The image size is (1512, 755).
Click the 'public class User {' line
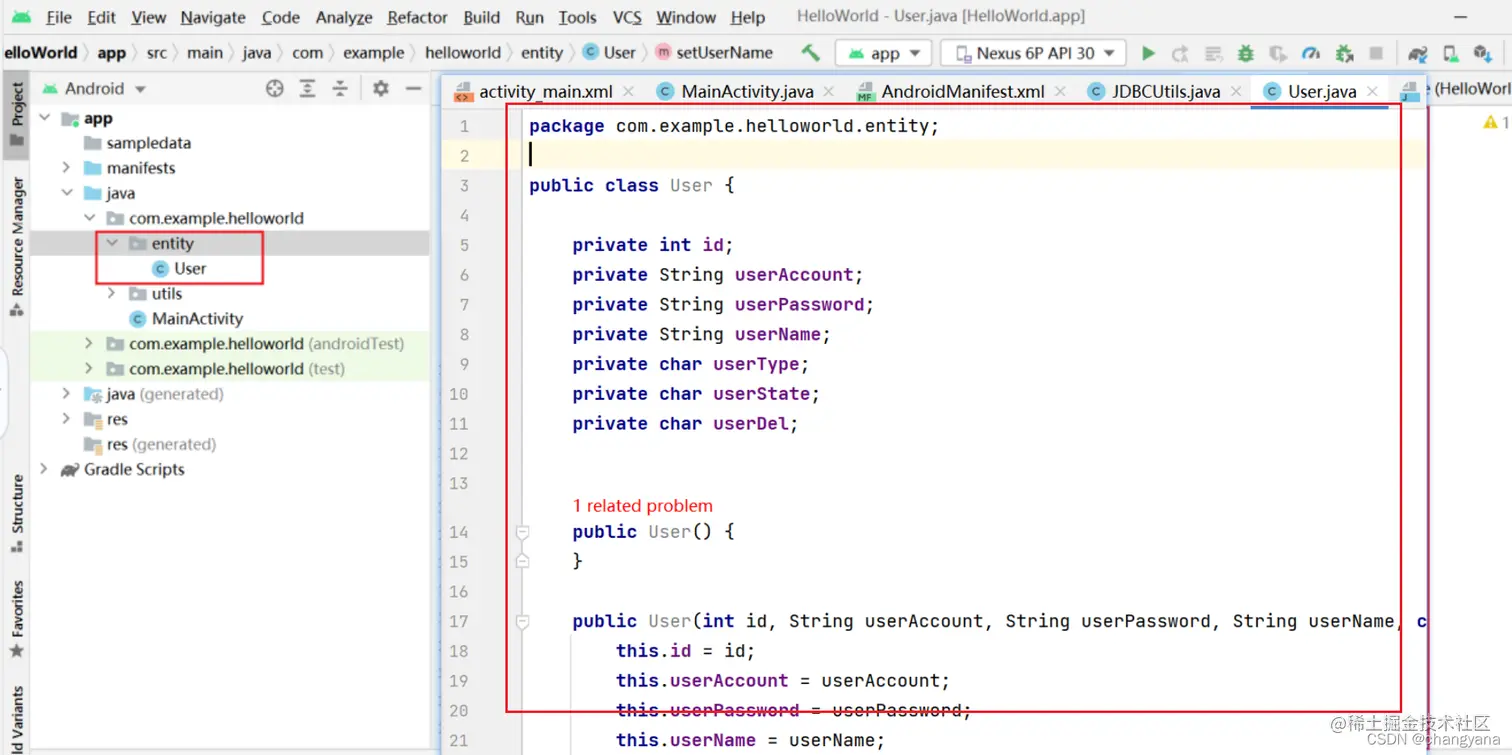(632, 185)
